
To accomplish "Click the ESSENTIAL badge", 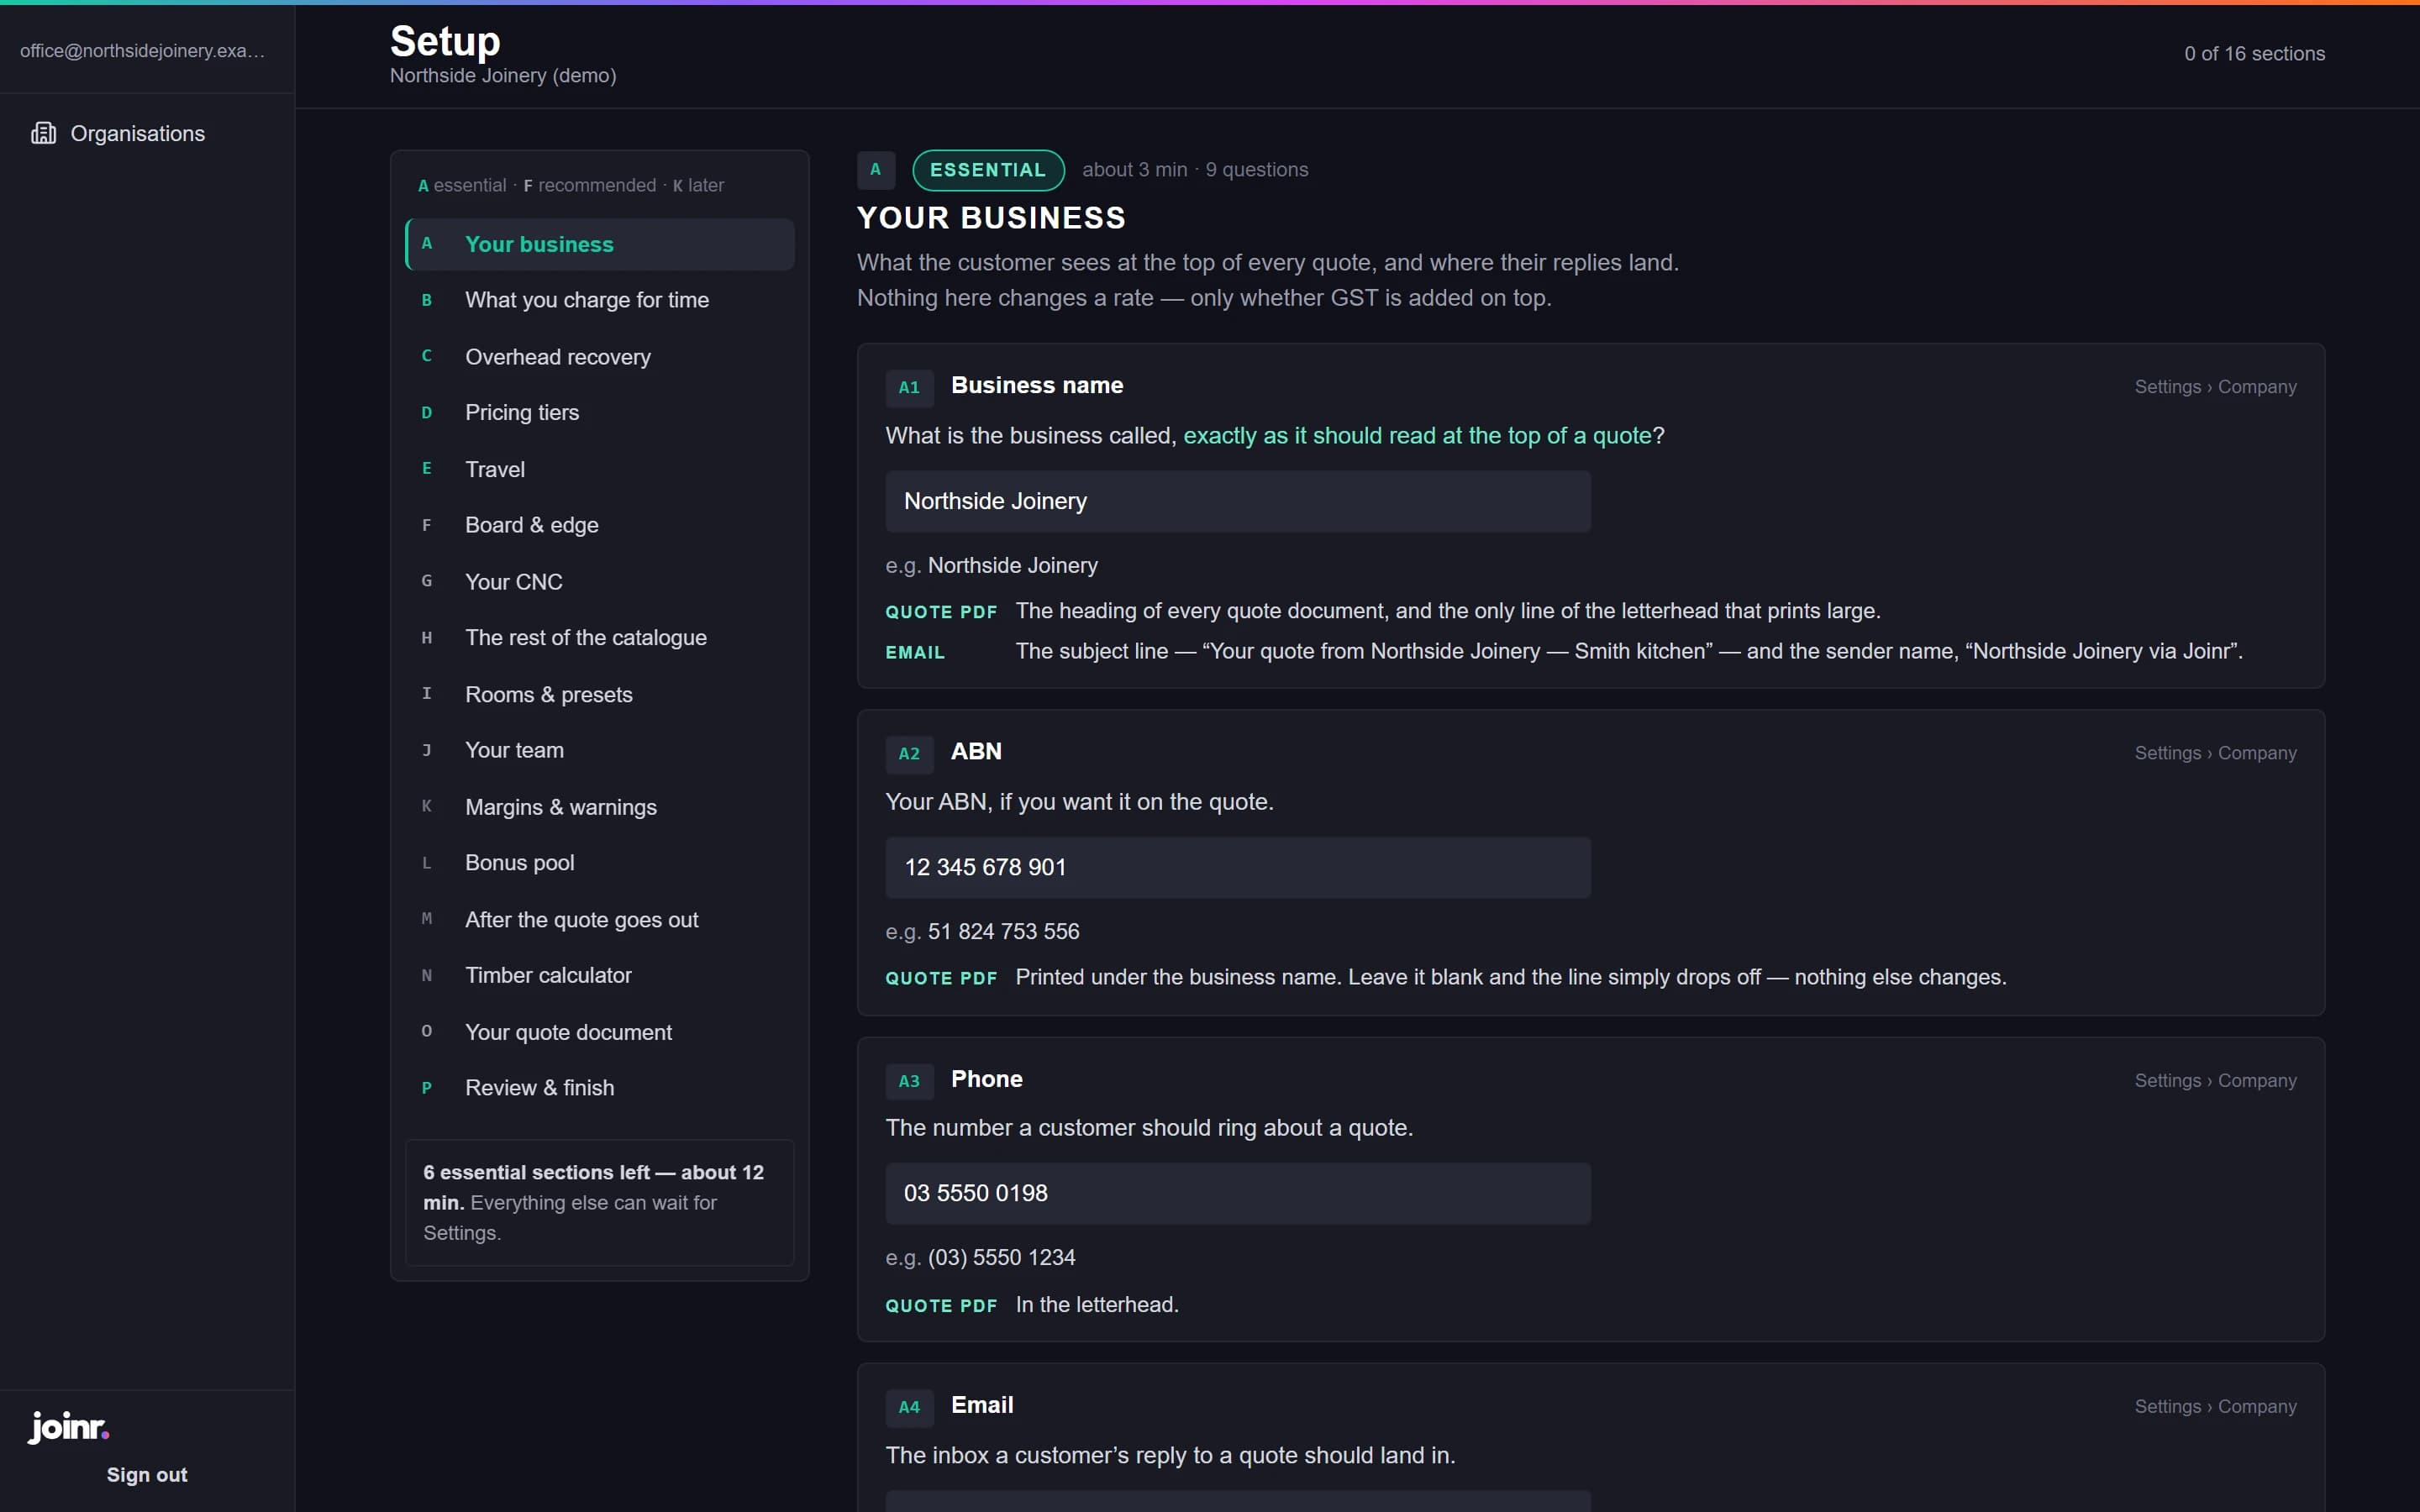I will tap(988, 170).
